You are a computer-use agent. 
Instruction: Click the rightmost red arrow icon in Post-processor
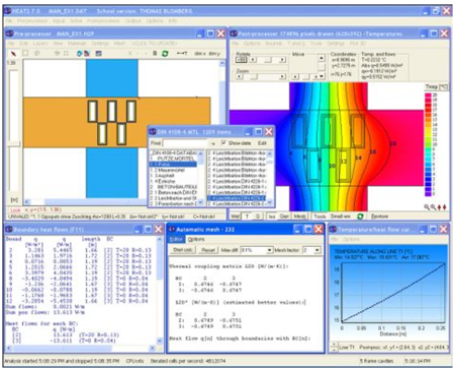[444, 207]
